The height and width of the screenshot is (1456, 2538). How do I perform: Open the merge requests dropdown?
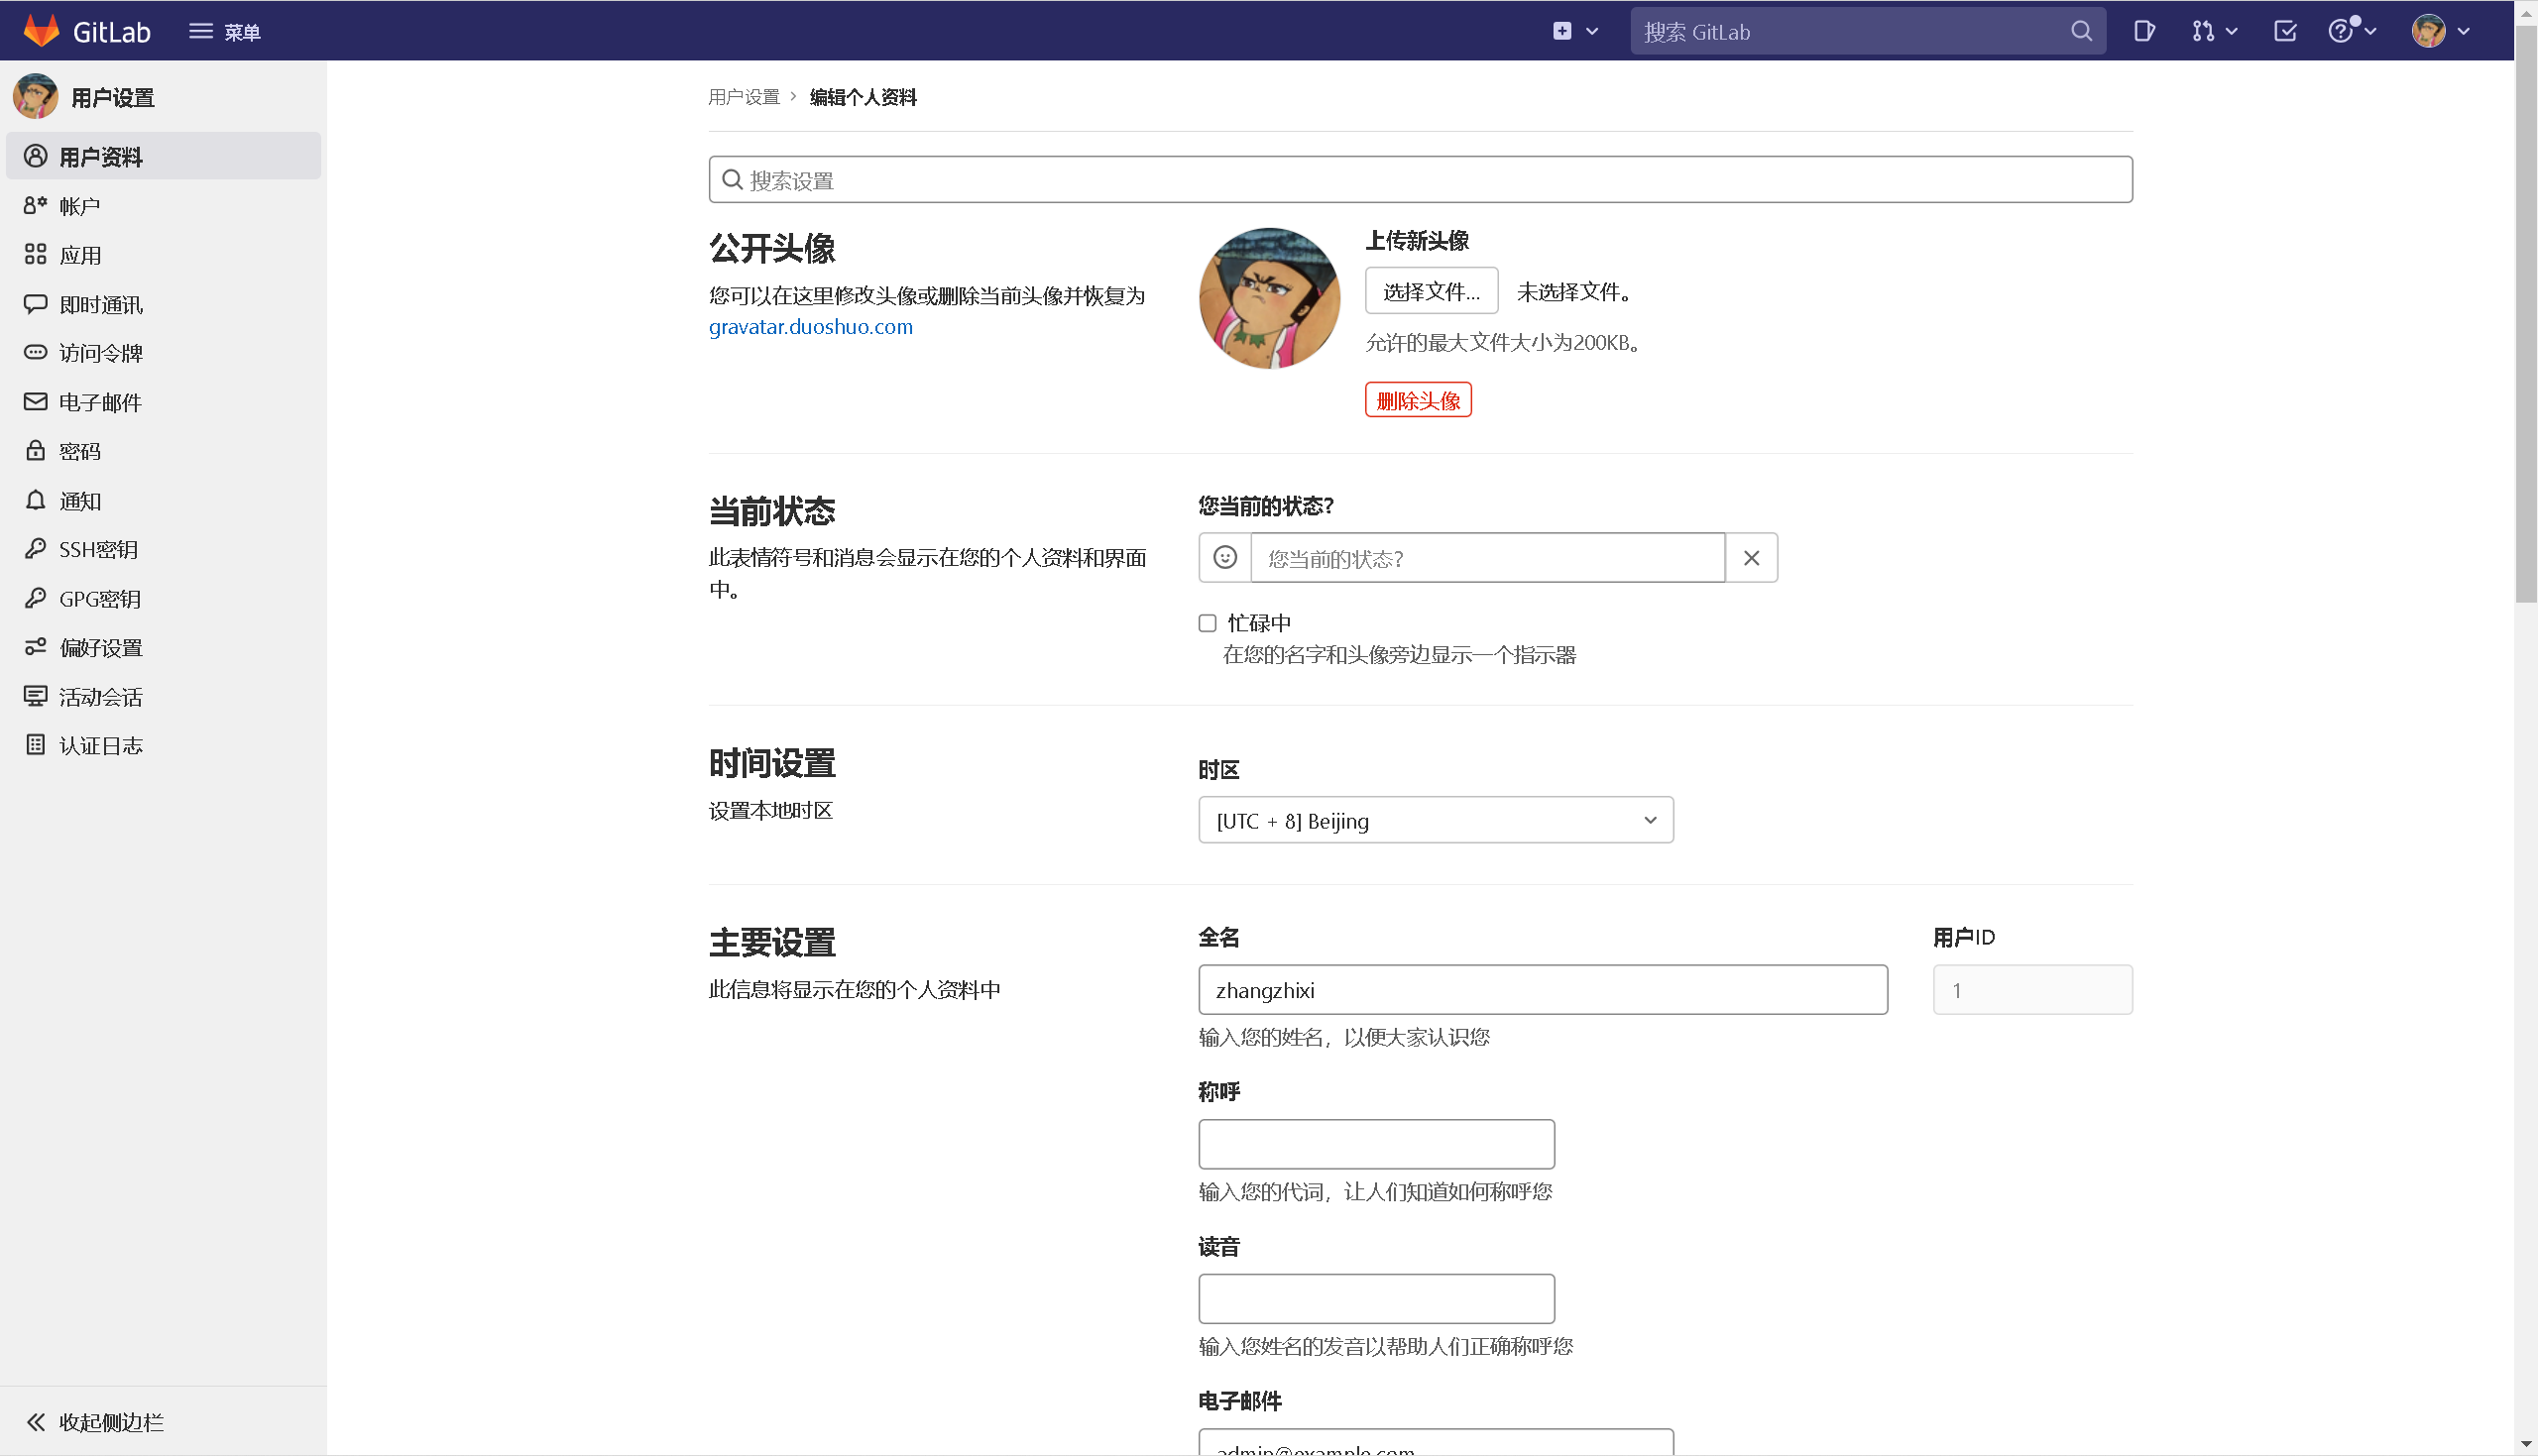2213,31
